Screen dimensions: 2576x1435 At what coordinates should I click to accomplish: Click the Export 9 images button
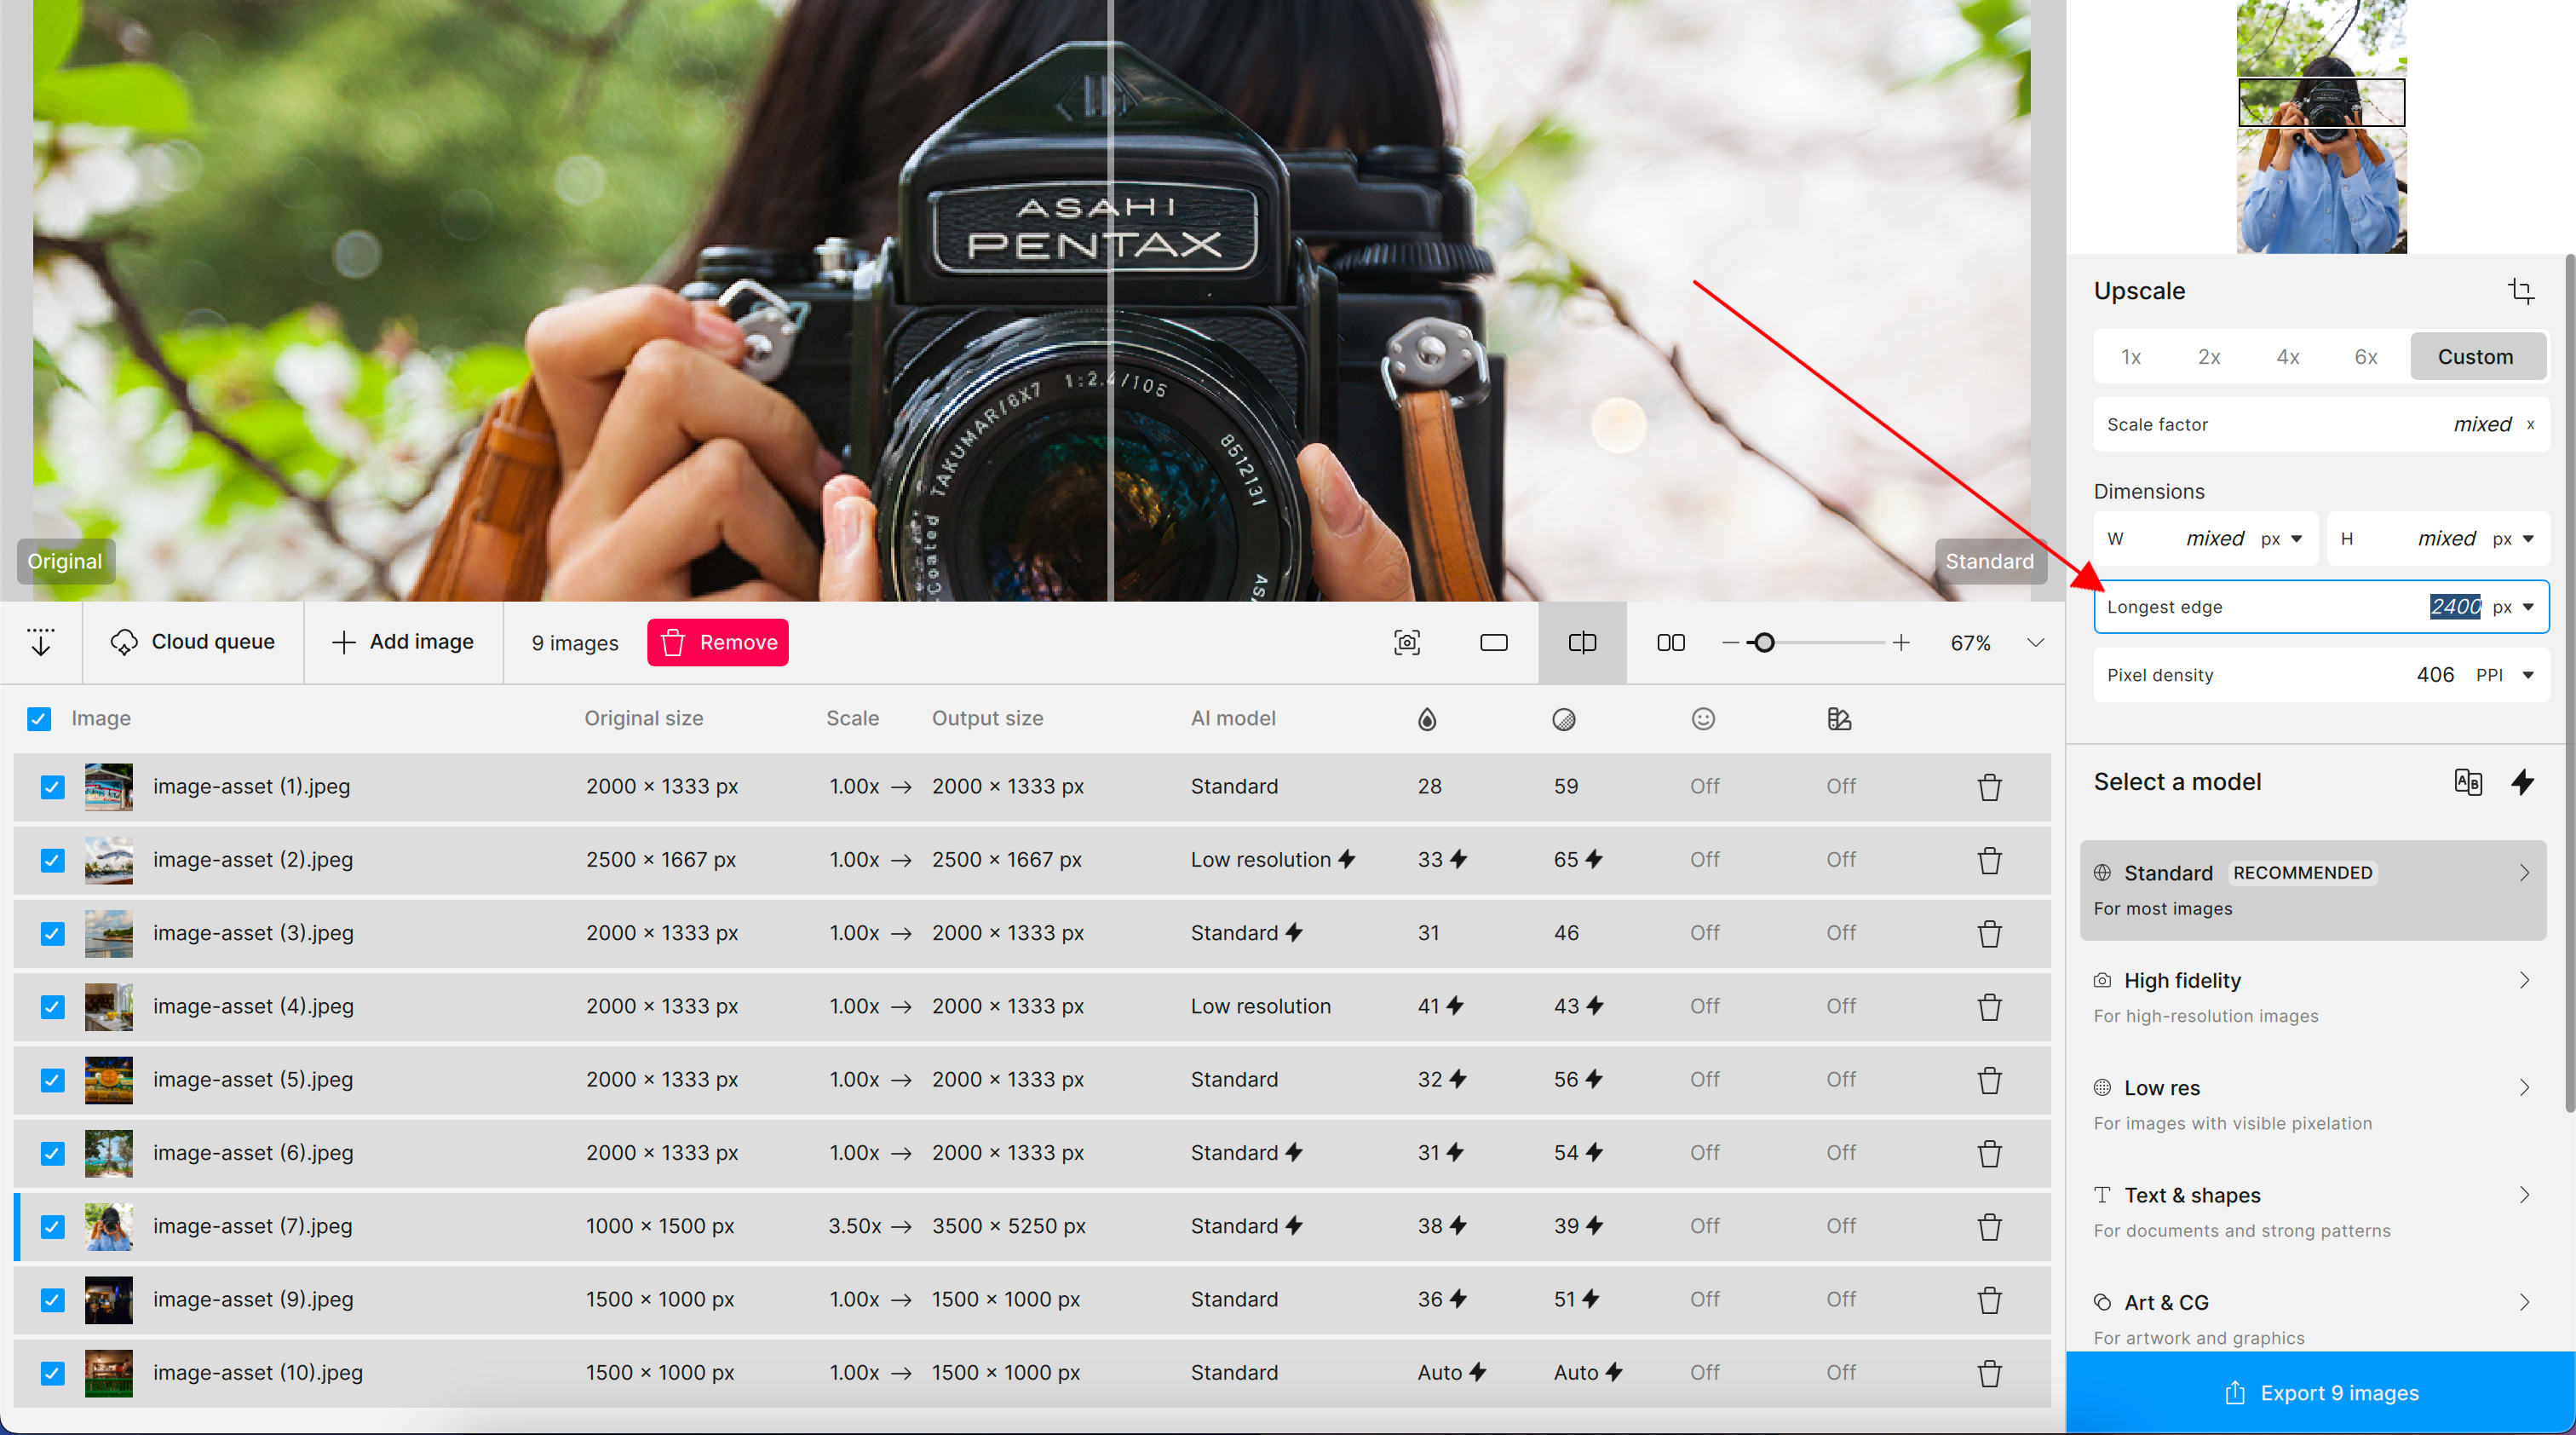coord(2320,1392)
